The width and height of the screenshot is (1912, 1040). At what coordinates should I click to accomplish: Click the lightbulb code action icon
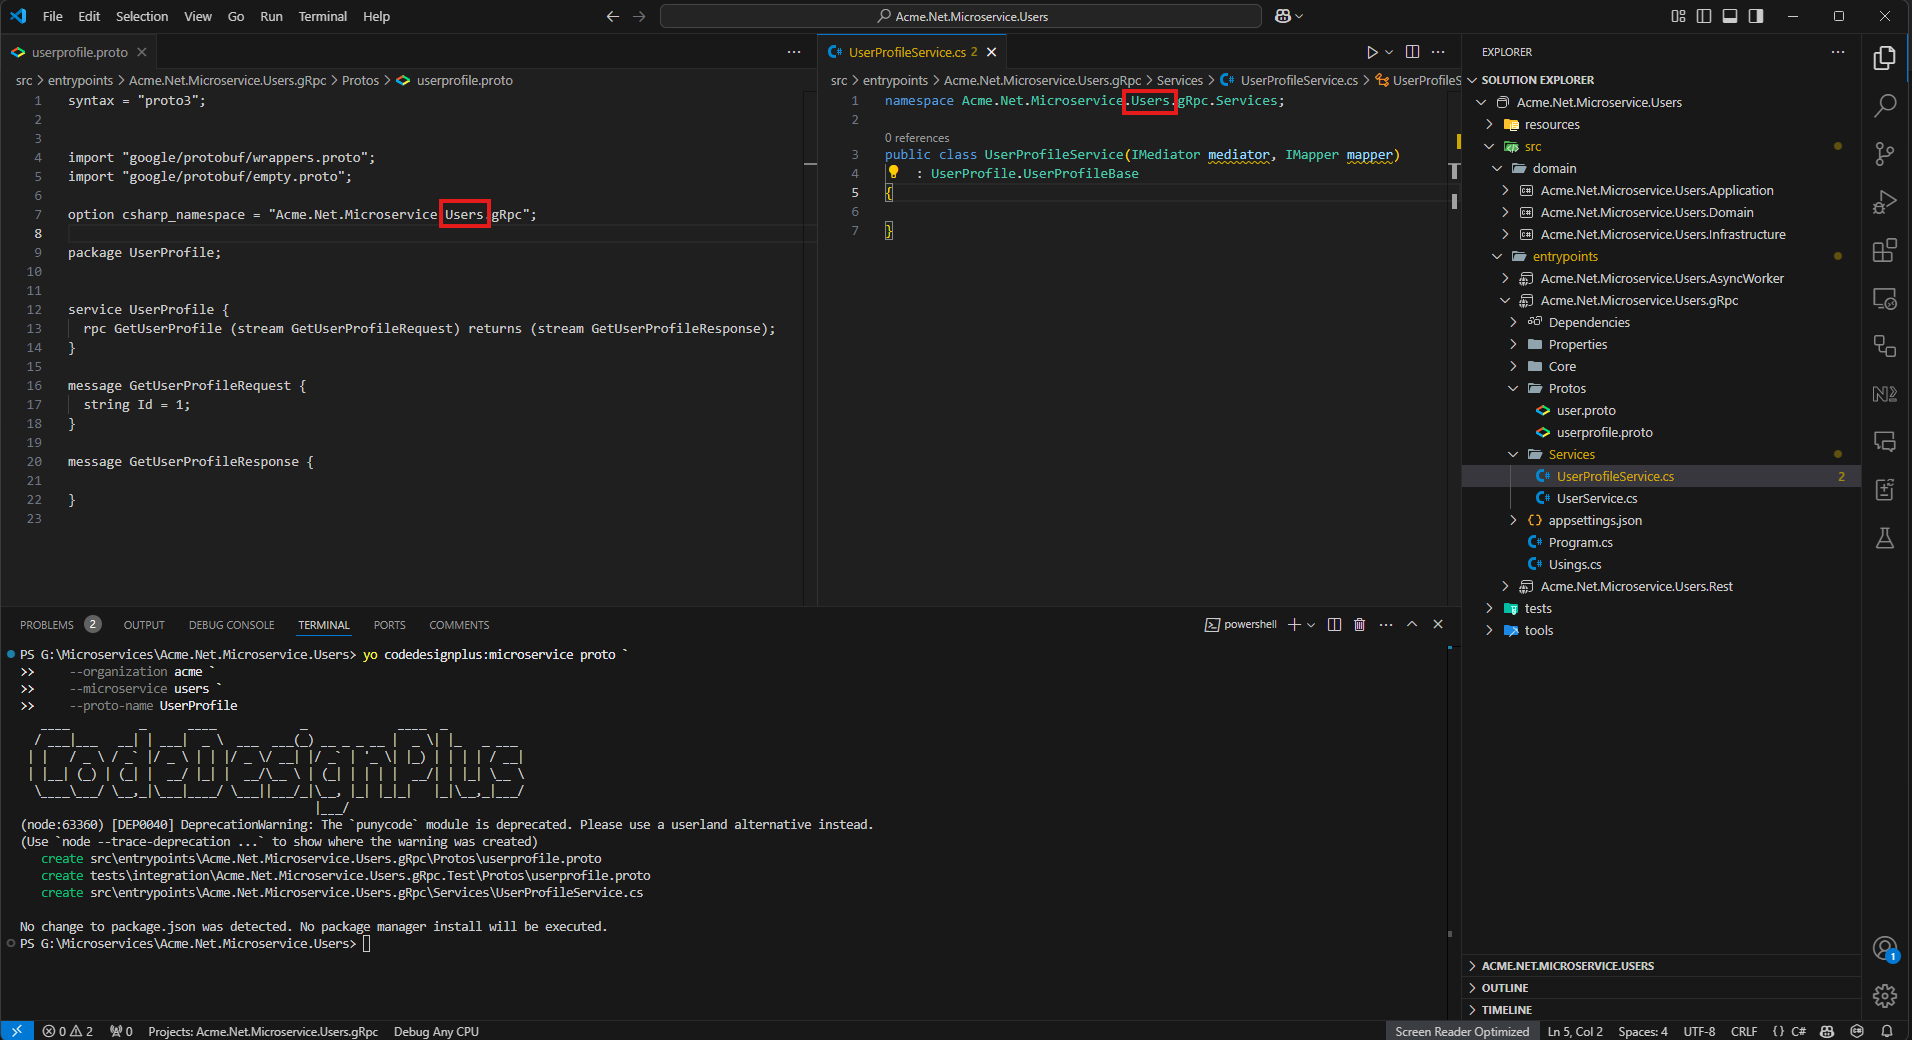click(893, 172)
